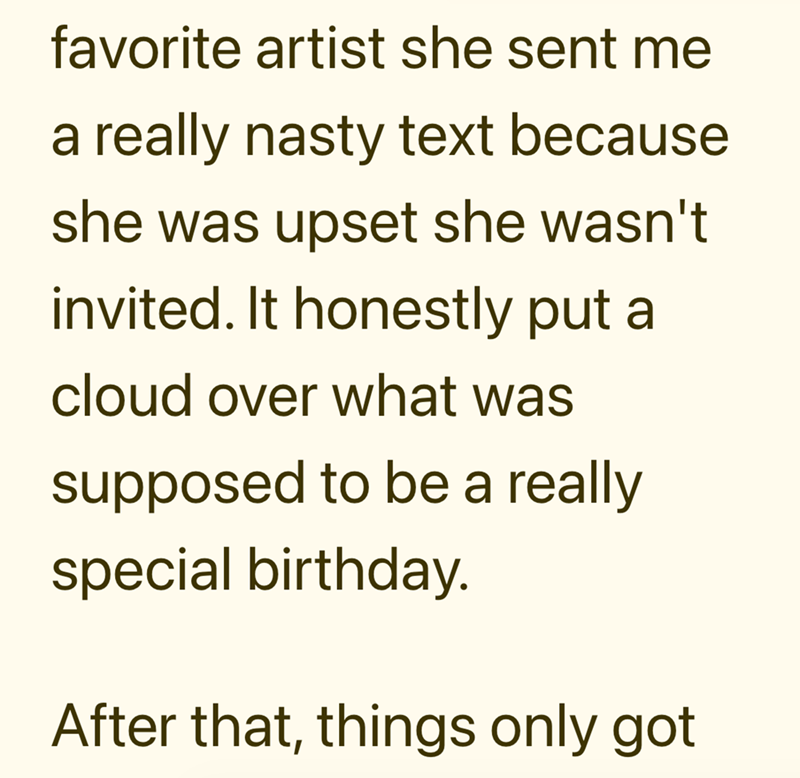
Task: Click the word "birthday." ending the paragraph
Action: (358, 571)
